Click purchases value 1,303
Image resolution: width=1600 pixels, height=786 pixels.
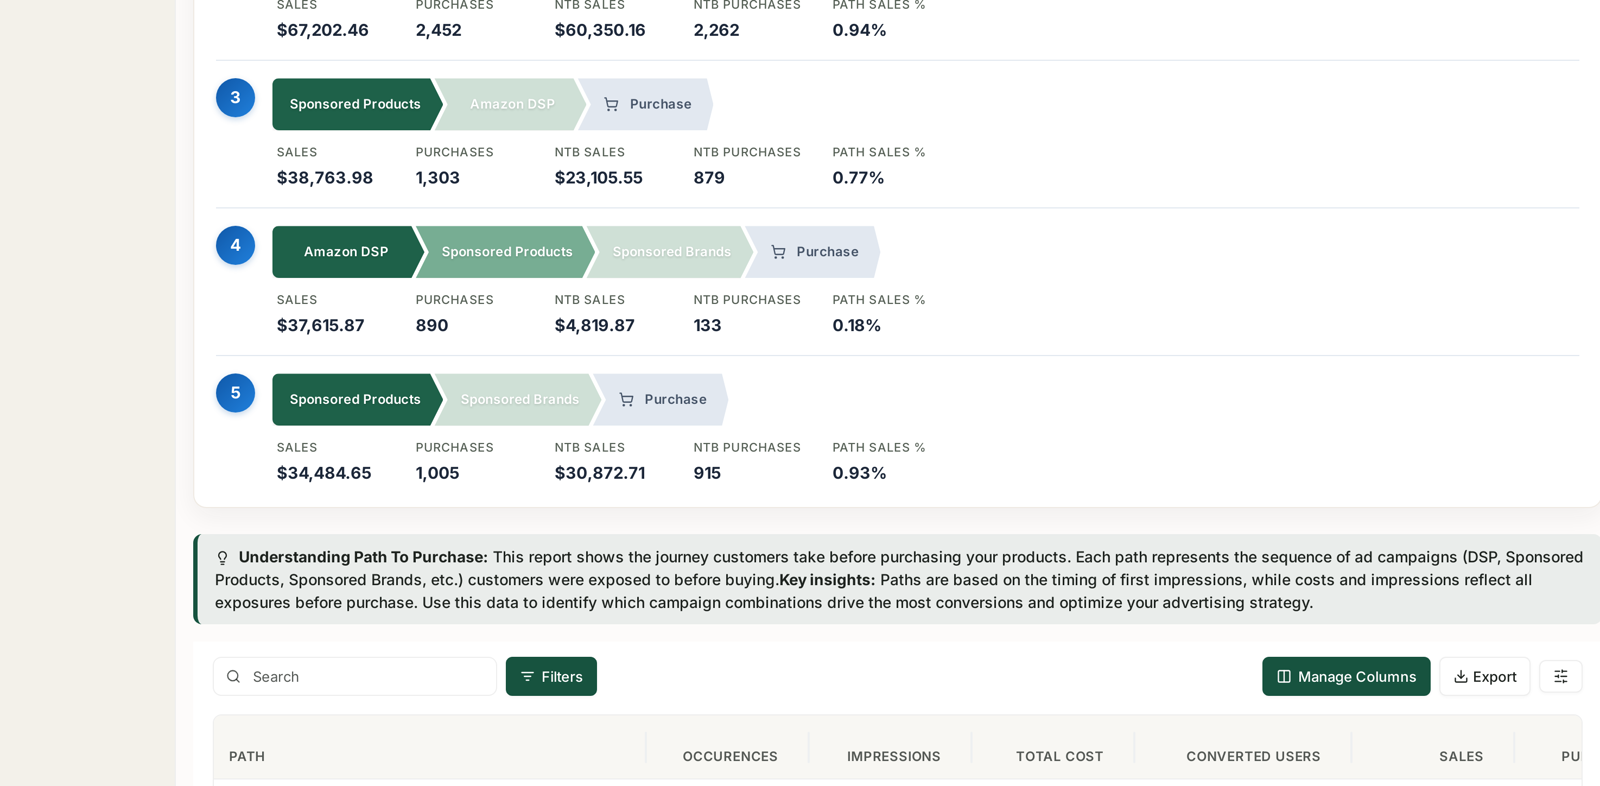click(438, 178)
